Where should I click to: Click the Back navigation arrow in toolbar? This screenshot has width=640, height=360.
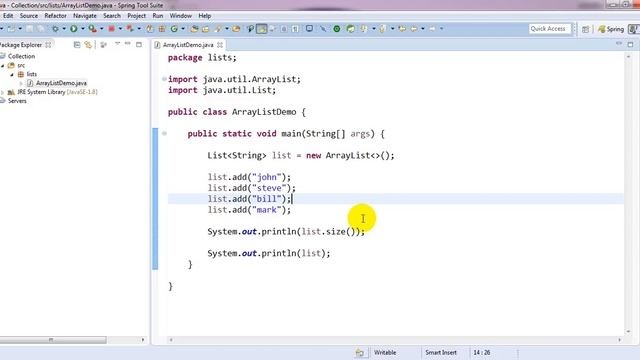click(414, 29)
